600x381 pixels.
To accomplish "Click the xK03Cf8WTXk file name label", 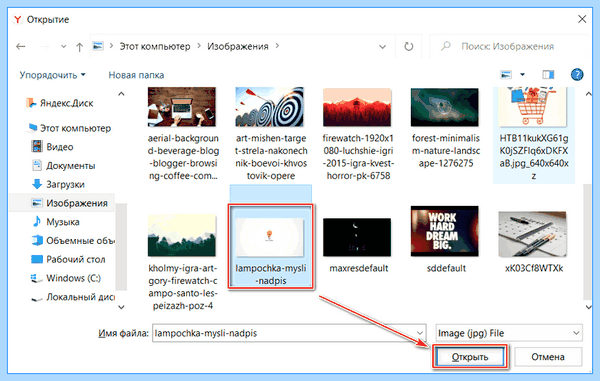I will [534, 269].
